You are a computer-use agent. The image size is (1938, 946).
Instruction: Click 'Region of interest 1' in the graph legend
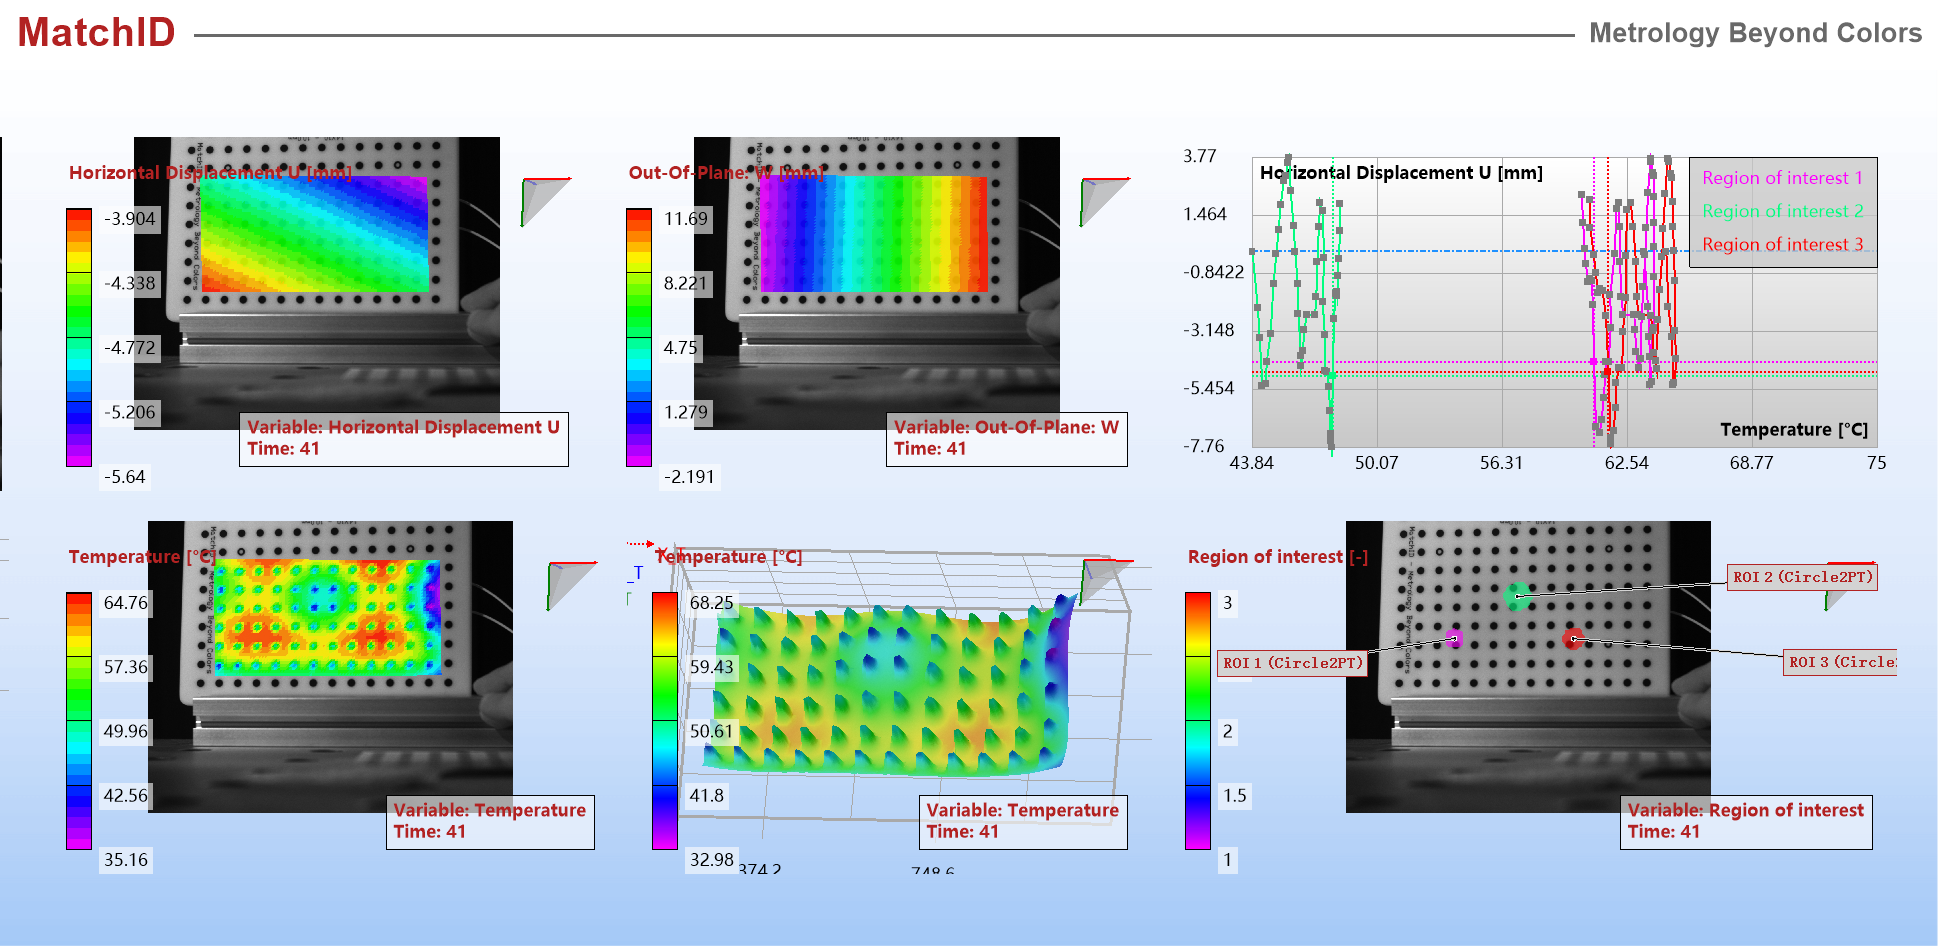click(1782, 178)
